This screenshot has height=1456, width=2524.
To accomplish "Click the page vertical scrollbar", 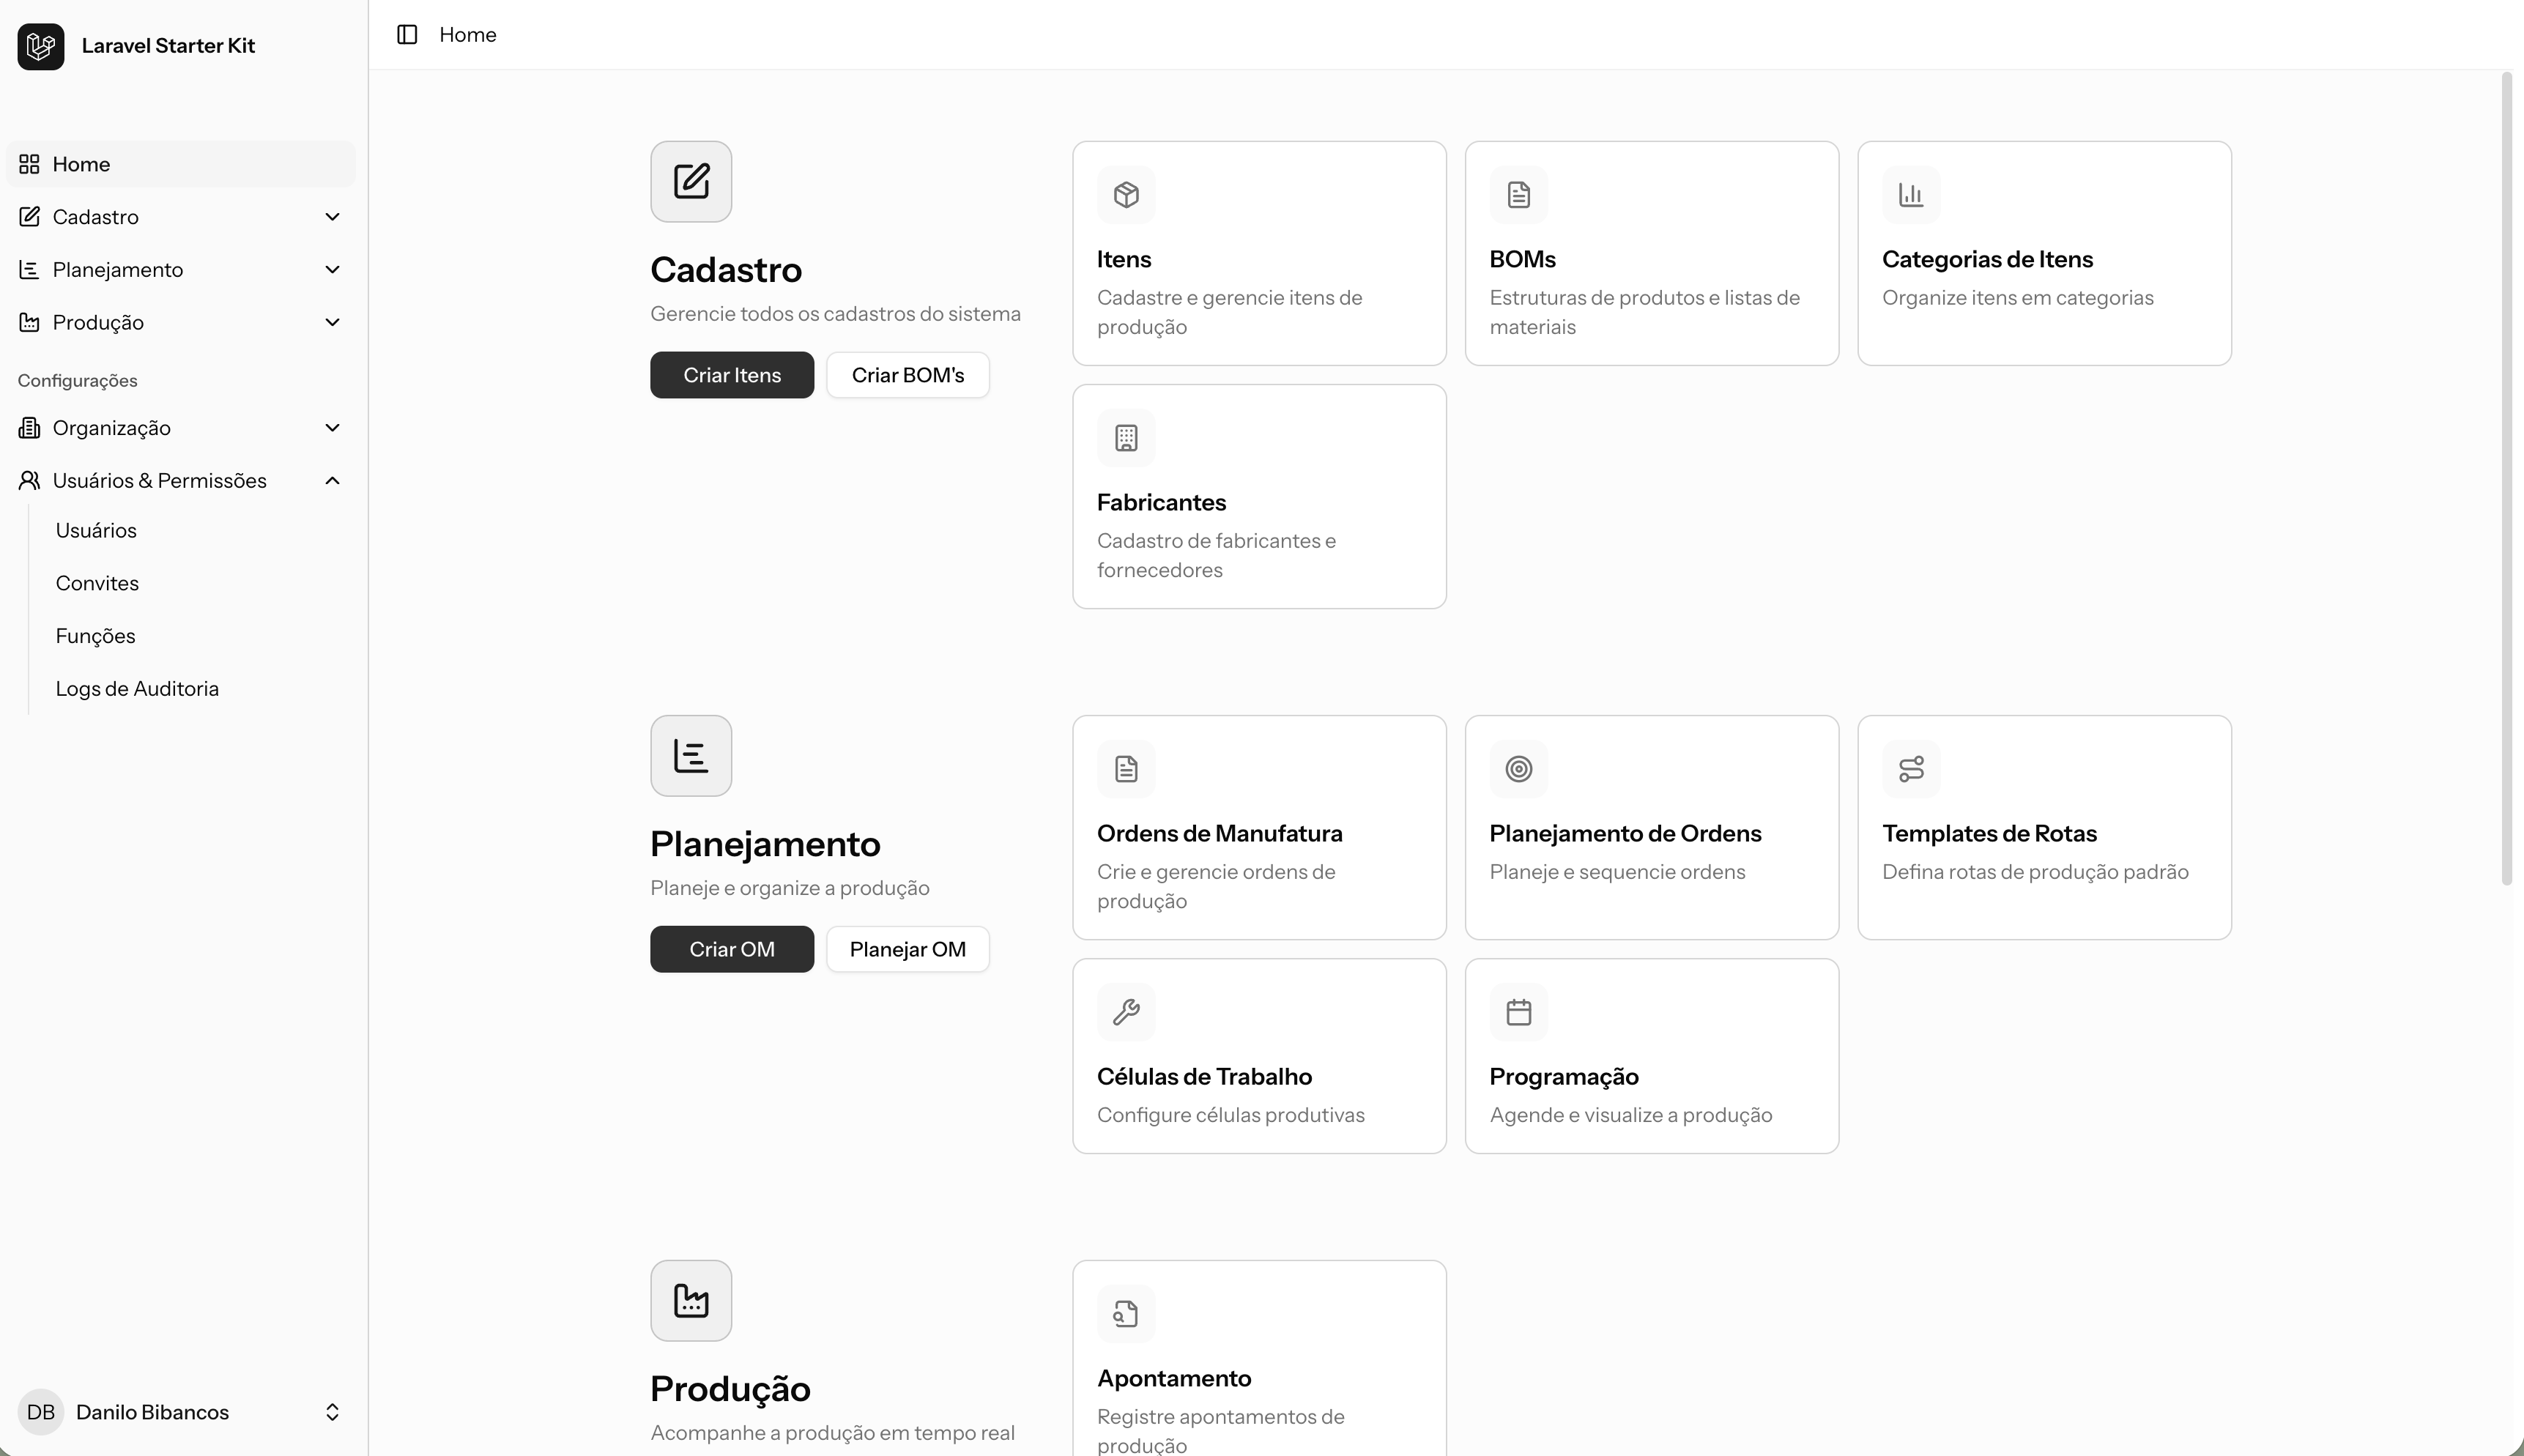I will (x=2506, y=480).
